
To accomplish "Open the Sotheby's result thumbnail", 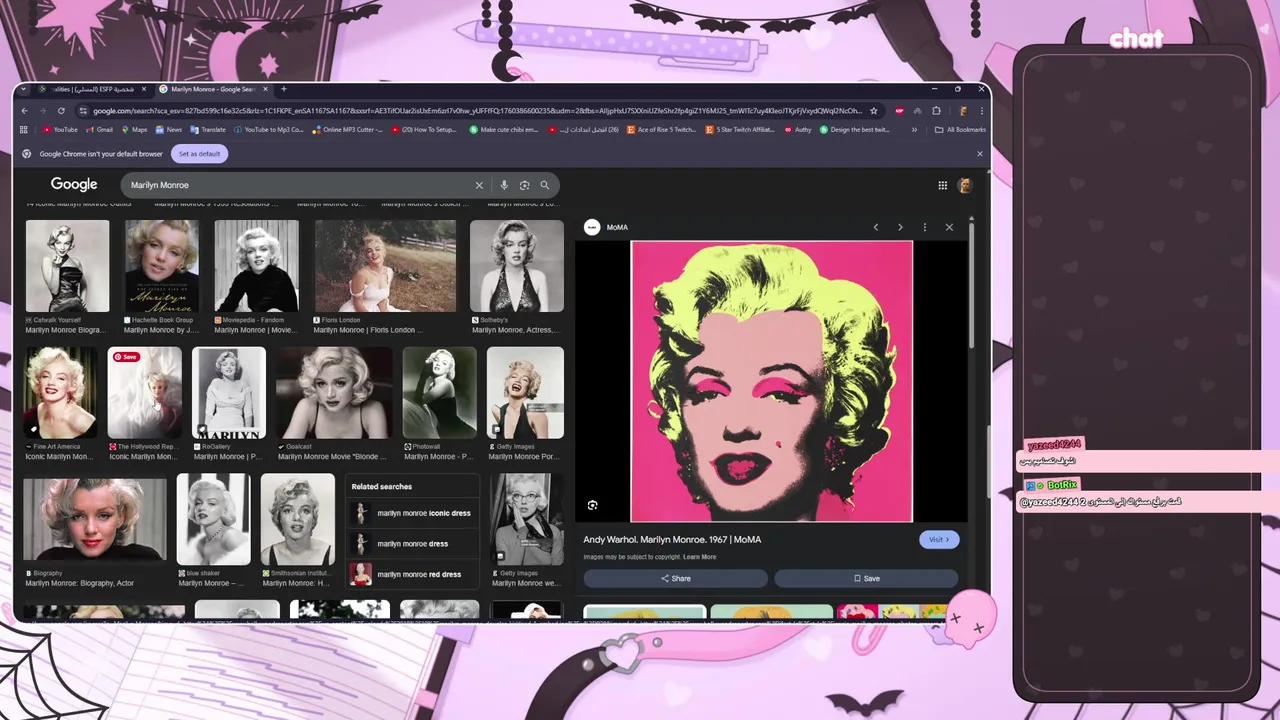I will [x=517, y=267].
